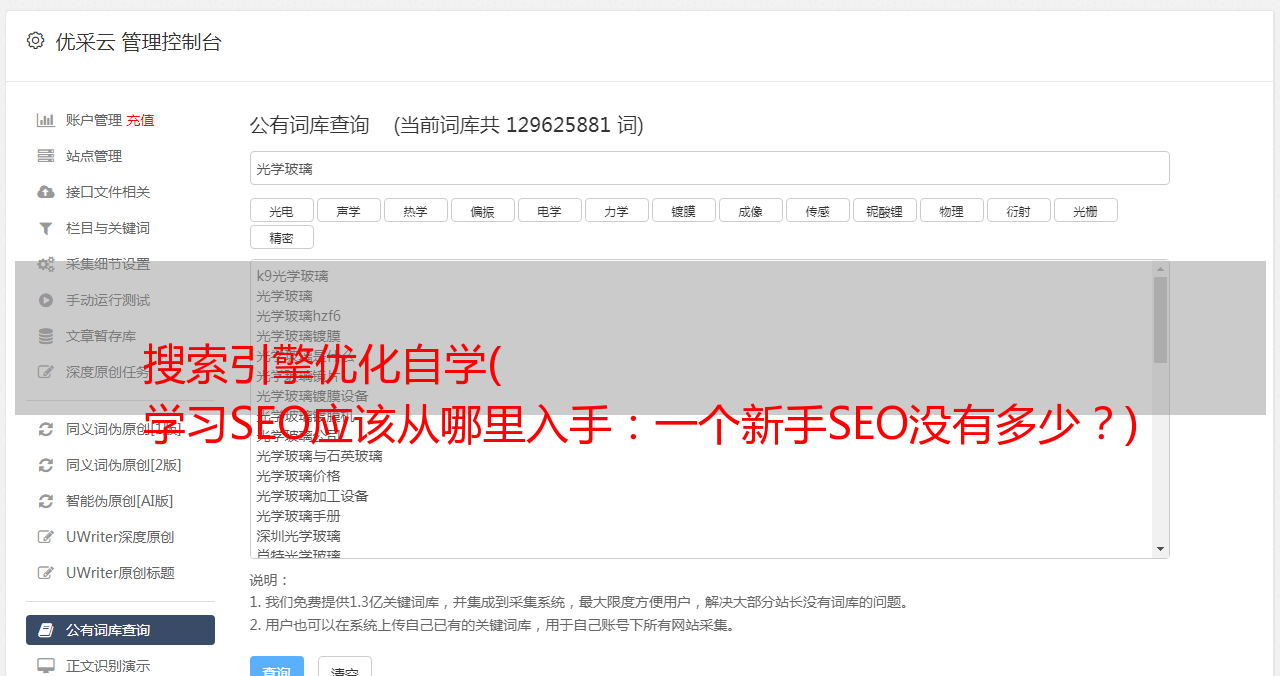Screen dimensions: 1280x676
Task: Select the 声学 tag button
Action: tap(348, 210)
